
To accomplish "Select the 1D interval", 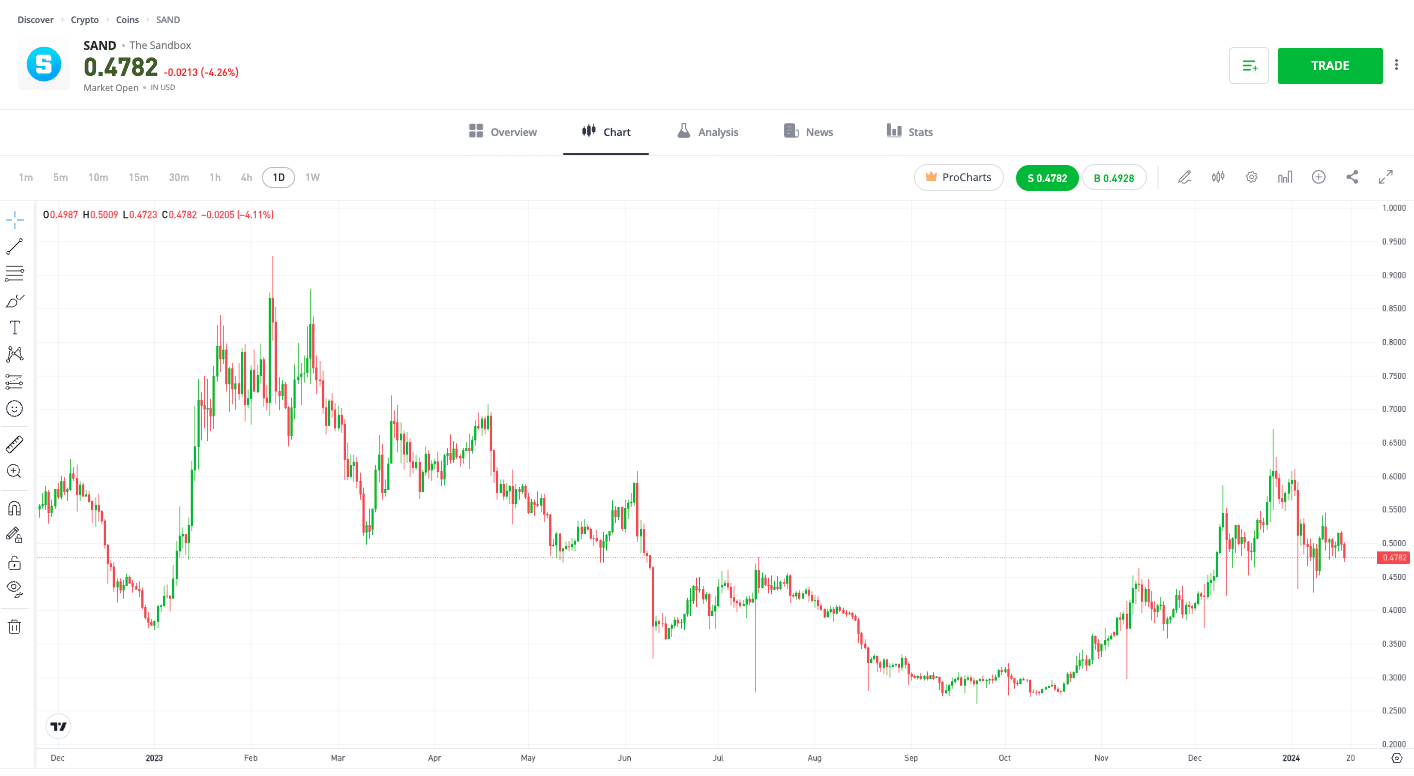I will [279, 178].
